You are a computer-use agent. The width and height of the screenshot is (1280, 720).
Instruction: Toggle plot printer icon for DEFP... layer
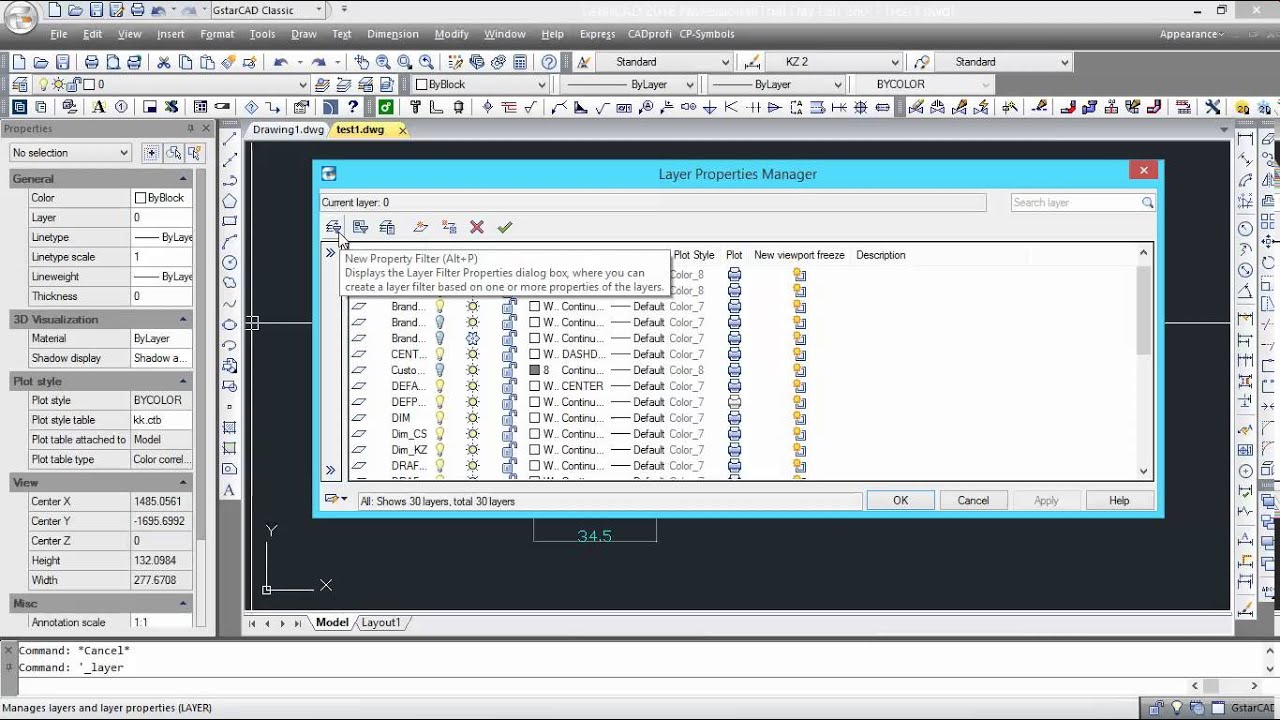734,402
